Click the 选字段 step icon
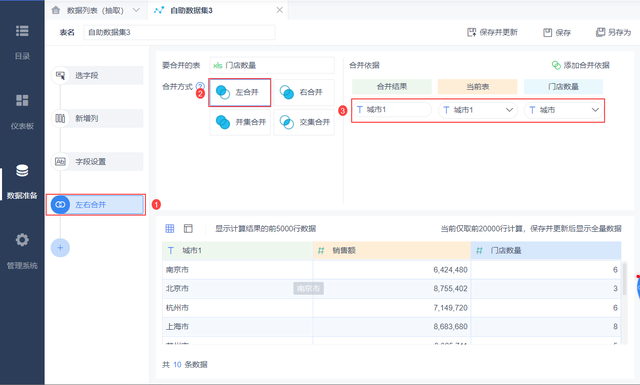 click(x=60, y=76)
